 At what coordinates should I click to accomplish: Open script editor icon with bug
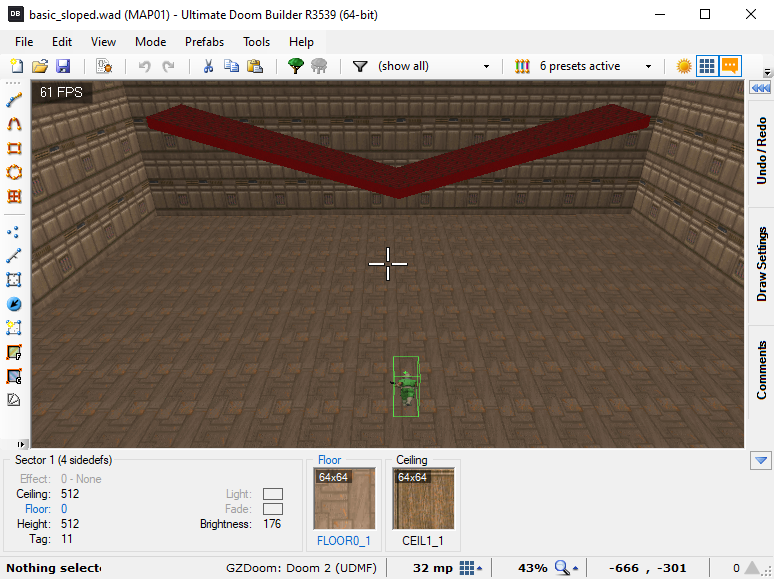104,66
